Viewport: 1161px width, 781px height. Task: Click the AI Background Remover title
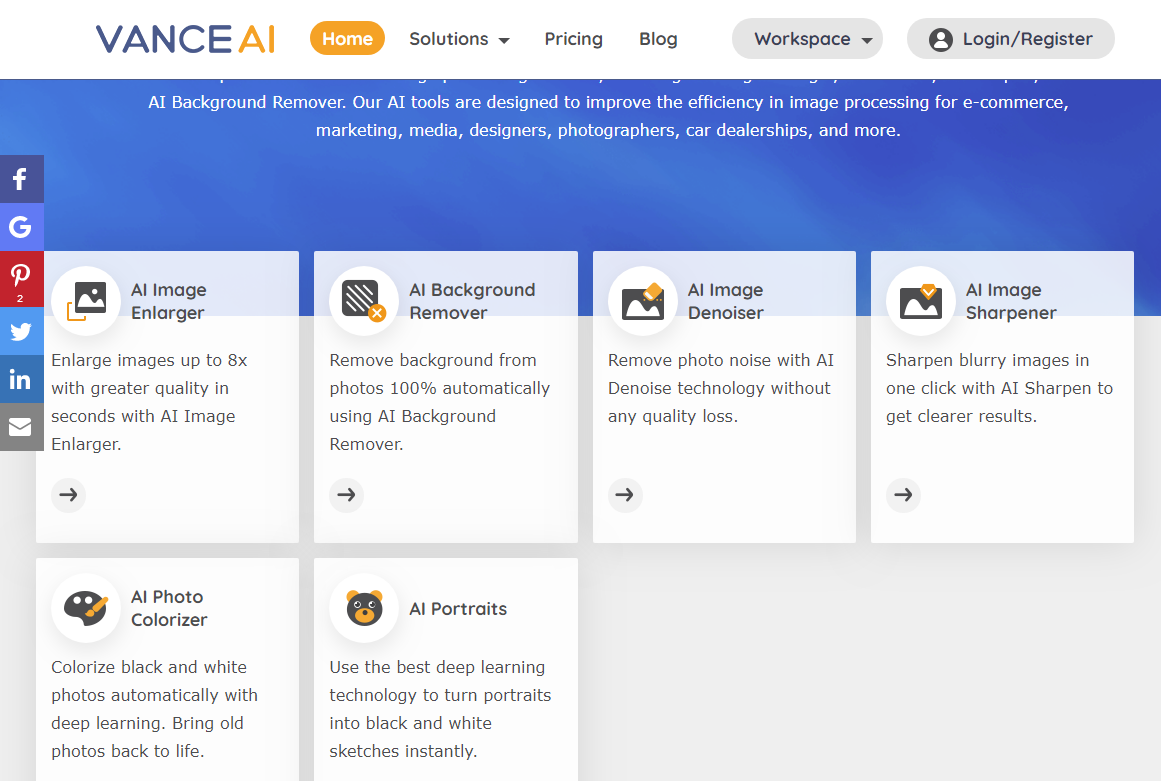472,301
